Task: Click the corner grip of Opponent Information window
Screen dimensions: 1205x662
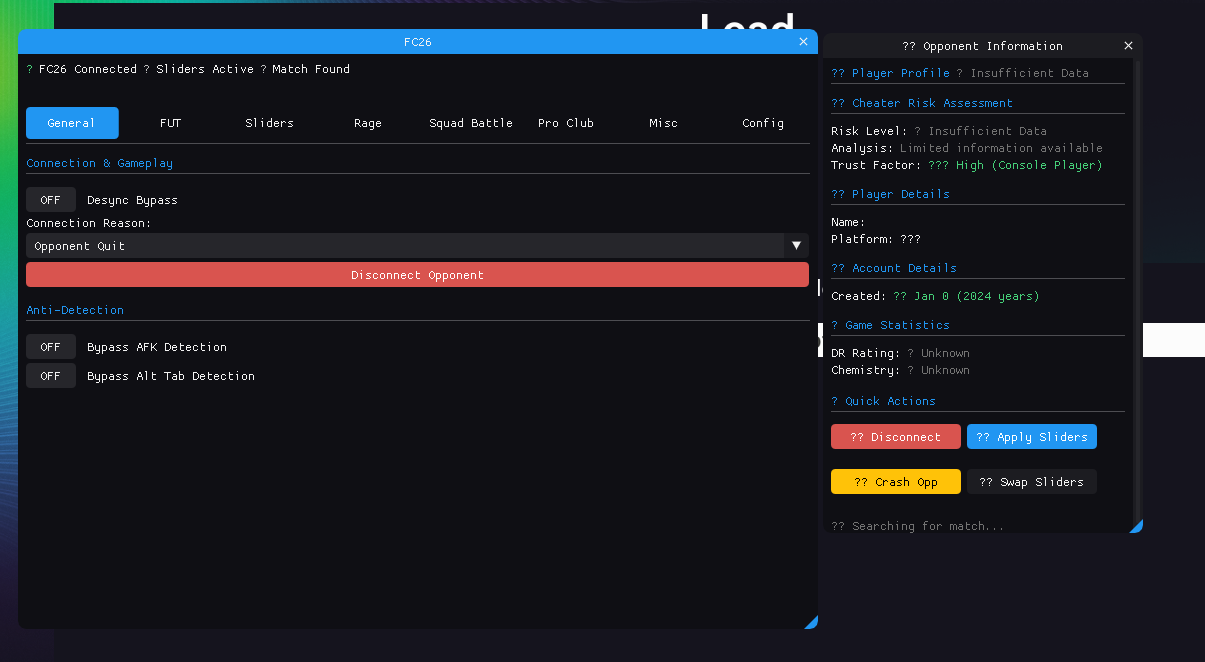Action: pos(1137,526)
